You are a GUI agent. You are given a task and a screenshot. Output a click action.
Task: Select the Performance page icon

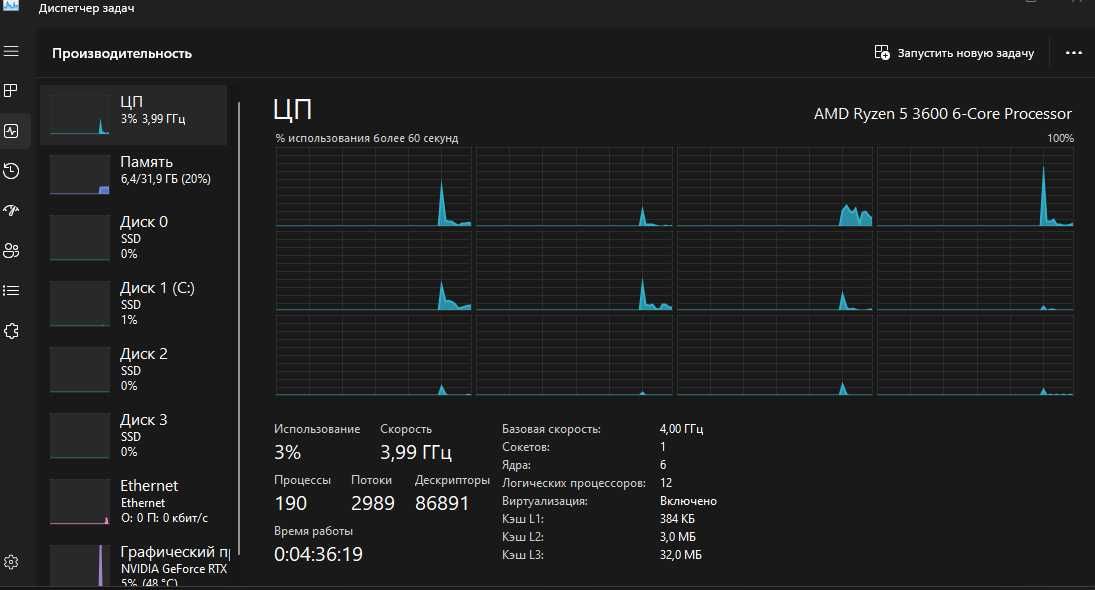[x=11, y=131]
